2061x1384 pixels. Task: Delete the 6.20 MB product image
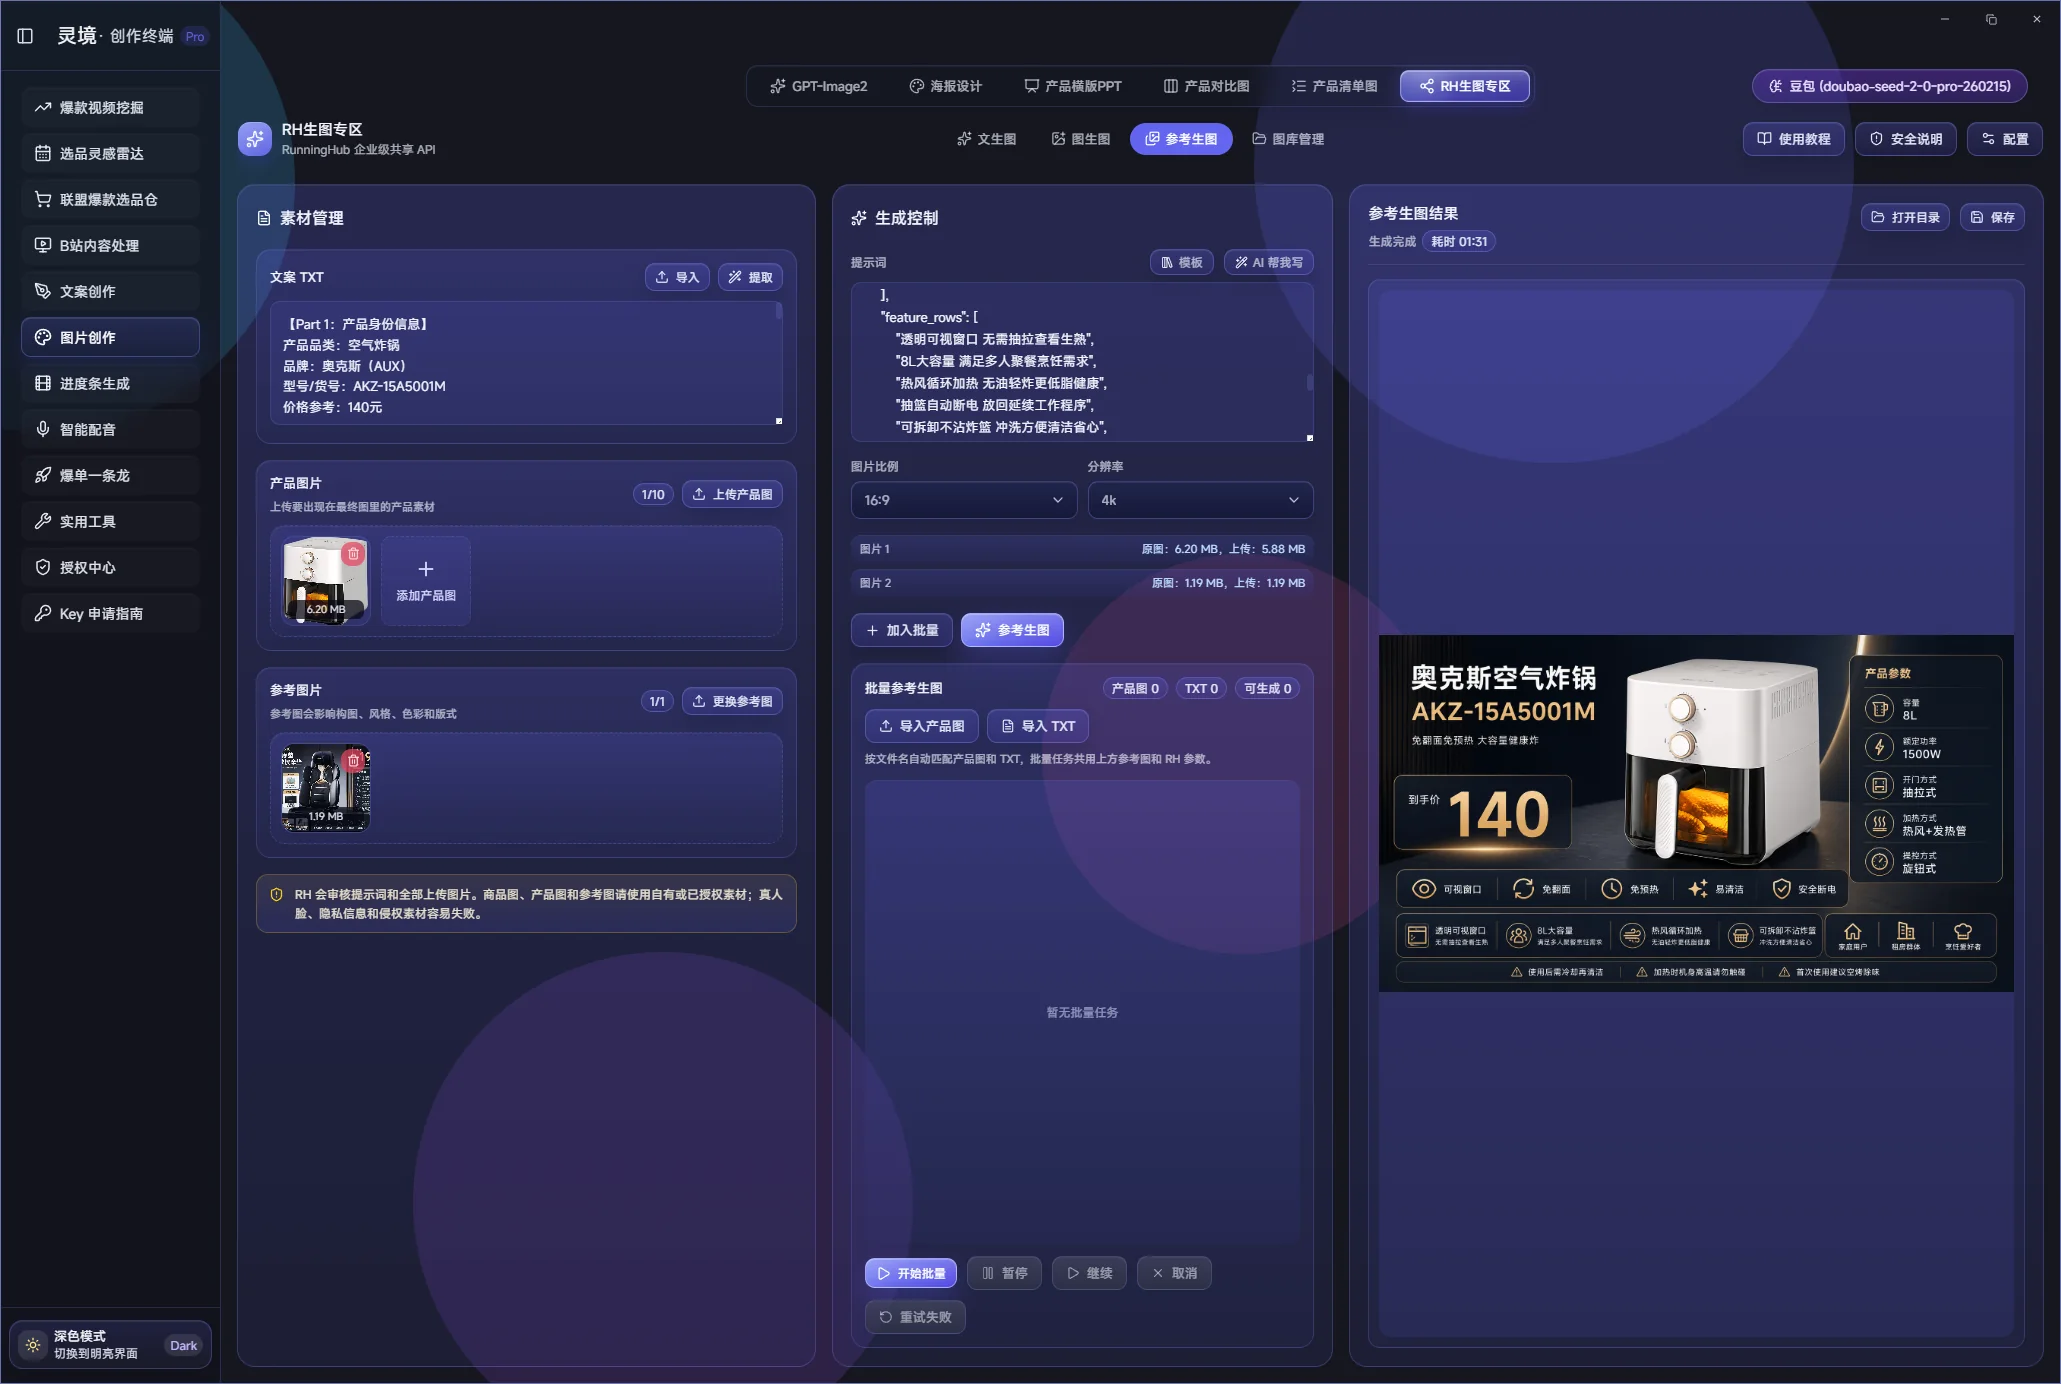pyautogui.click(x=353, y=553)
